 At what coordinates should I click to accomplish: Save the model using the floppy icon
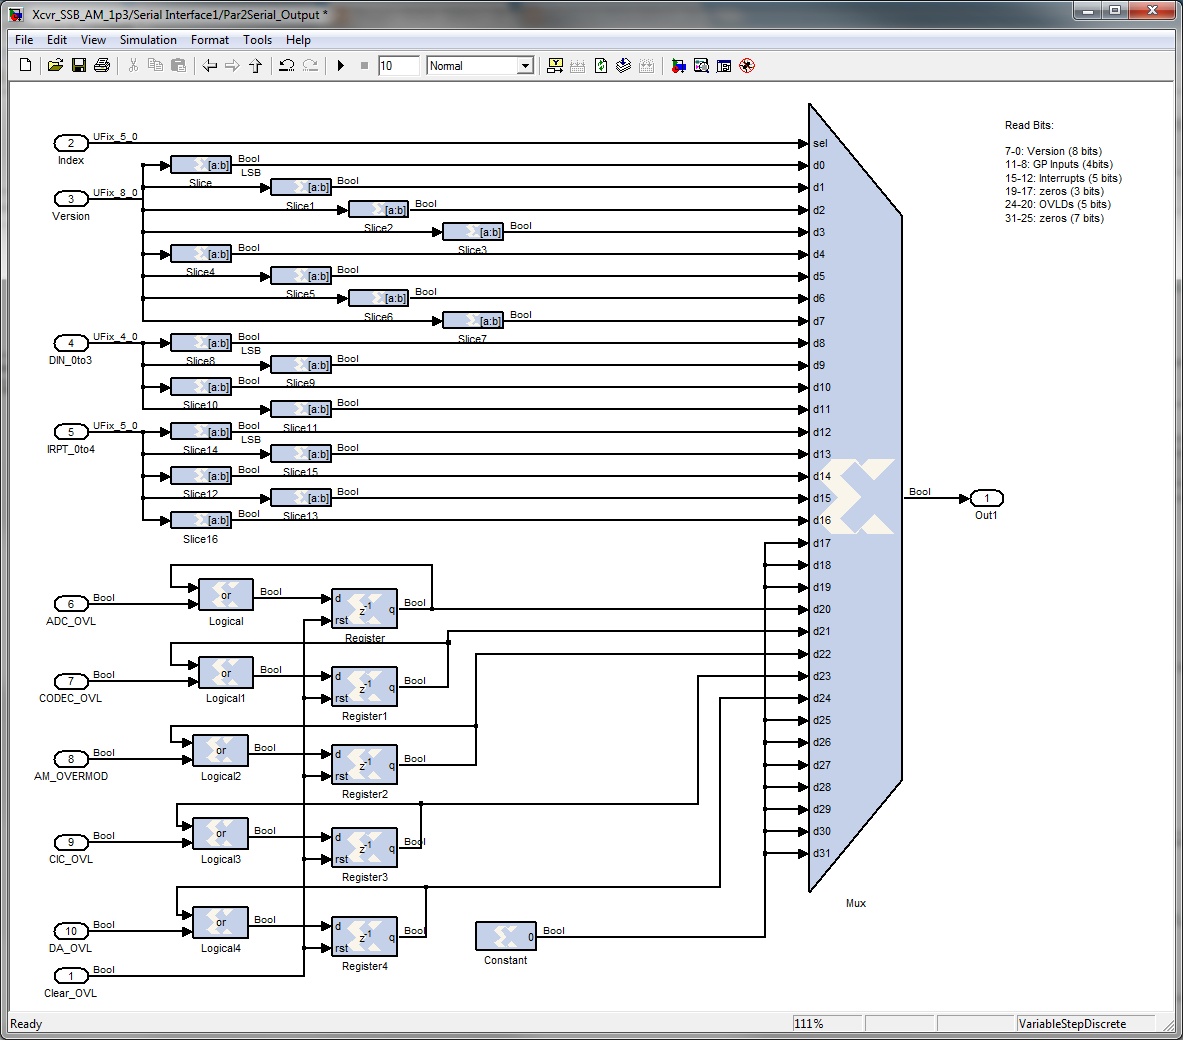78,66
